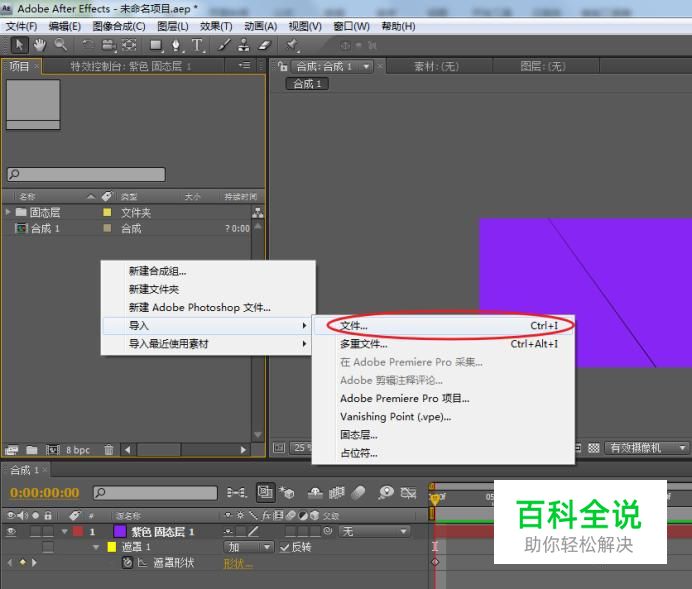Select the Selection arrow tool
Viewport: 692px width, 589px height.
click(19, 45)
